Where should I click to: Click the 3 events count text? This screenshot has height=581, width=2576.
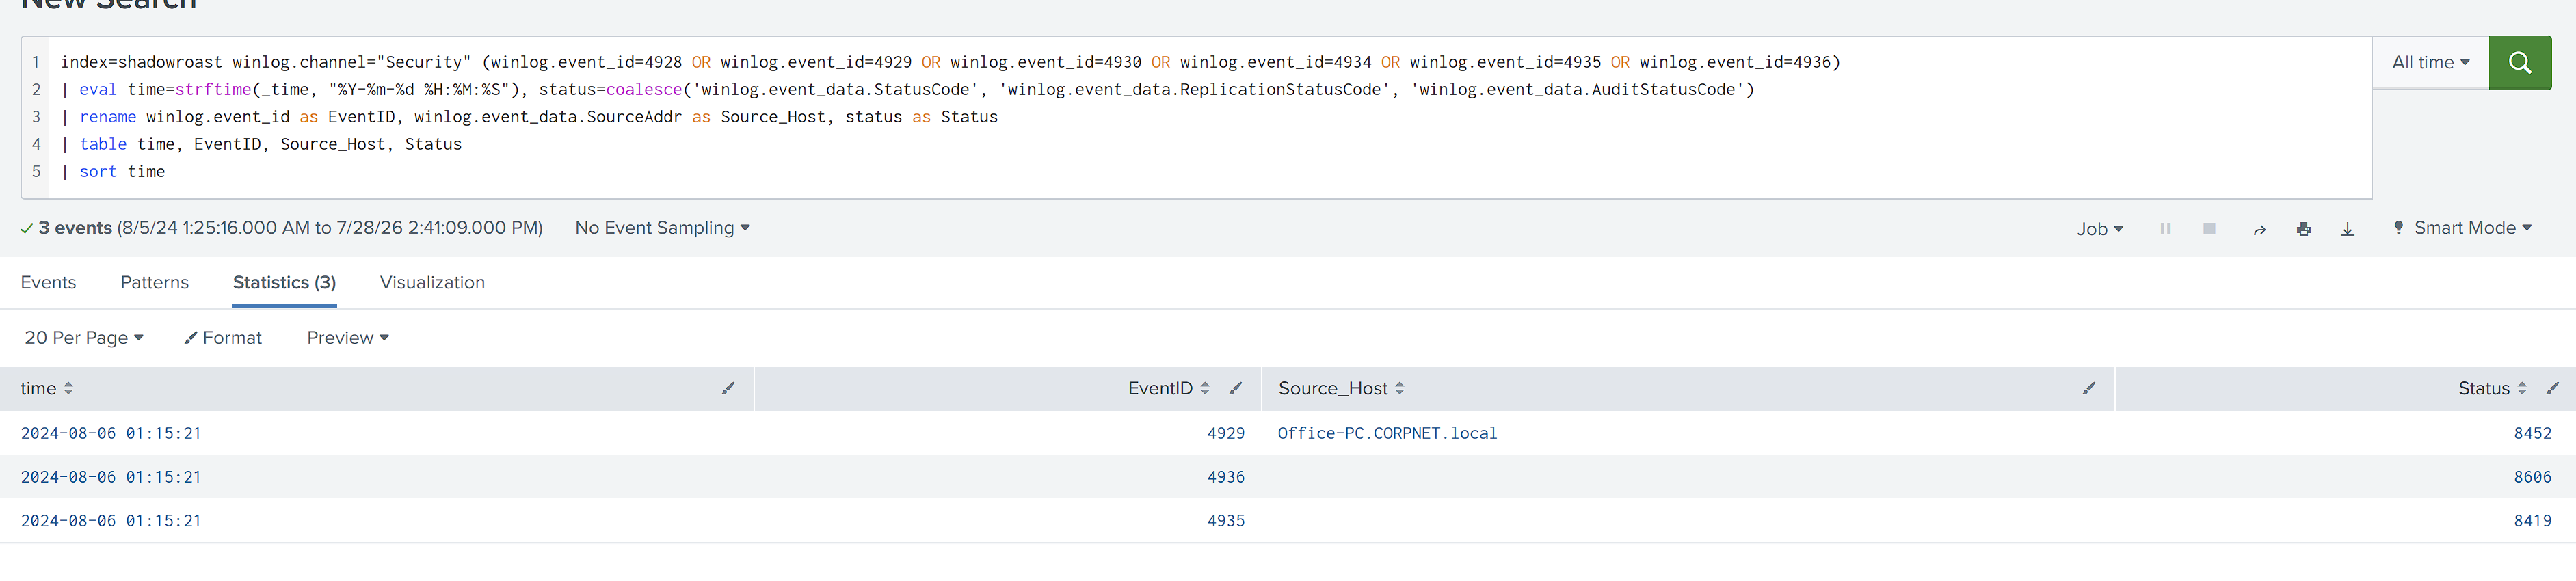pos(75,228)
